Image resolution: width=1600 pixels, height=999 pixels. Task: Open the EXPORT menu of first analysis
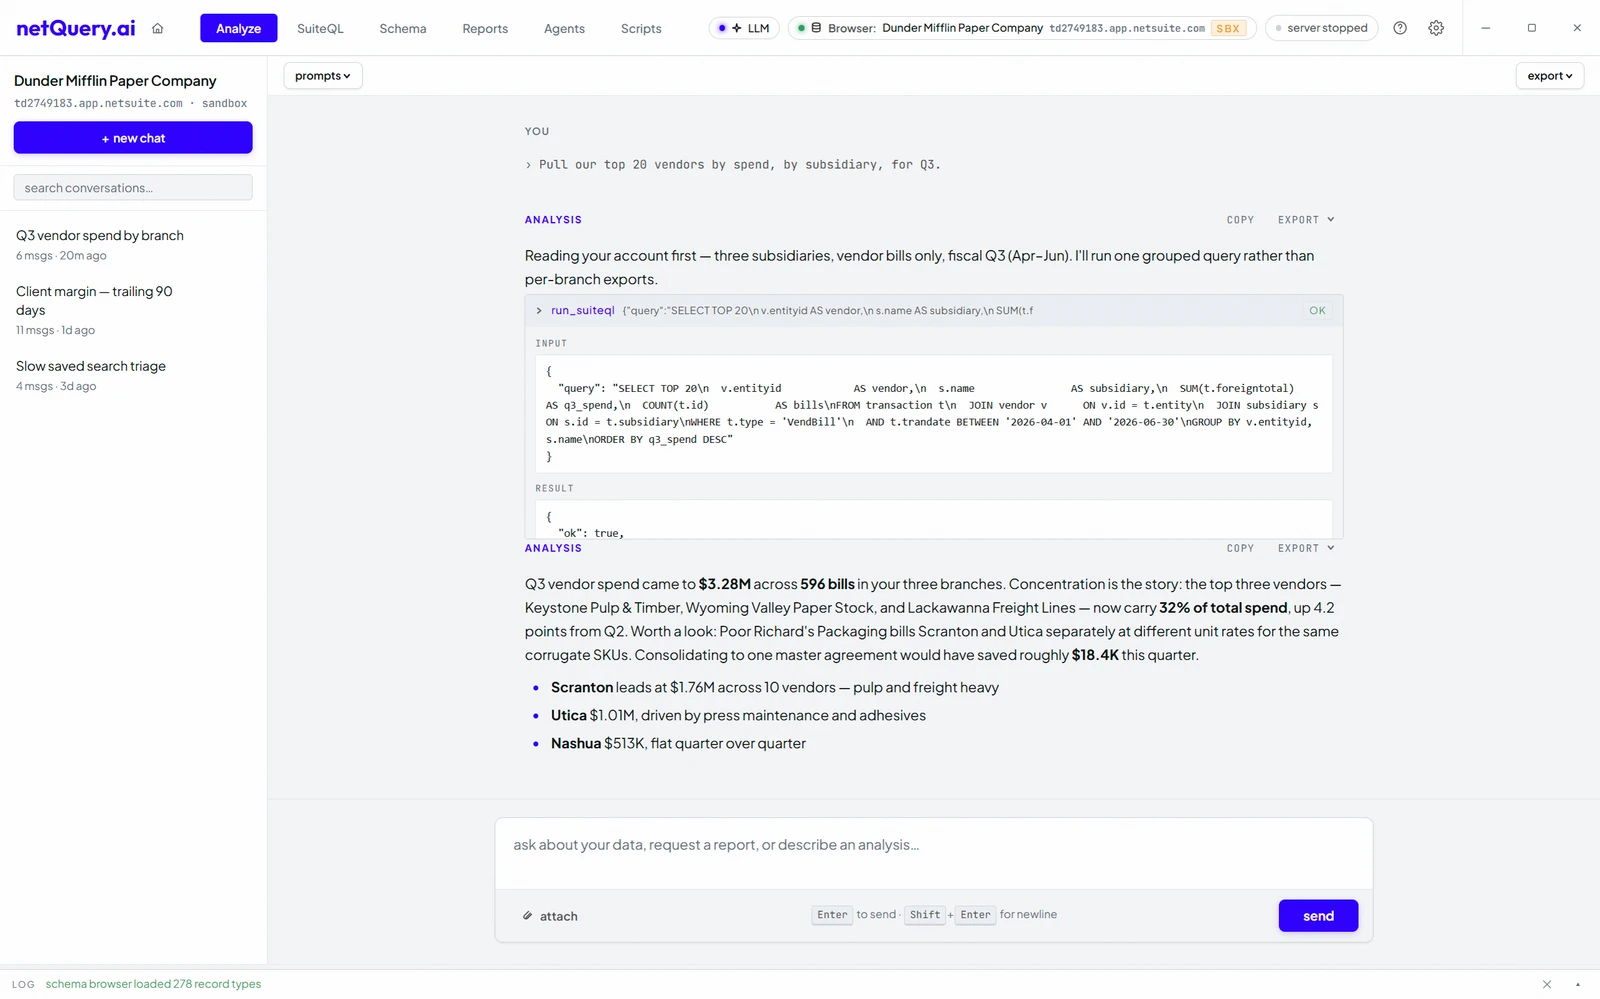pyautogui.click(x=1306, y=220)
